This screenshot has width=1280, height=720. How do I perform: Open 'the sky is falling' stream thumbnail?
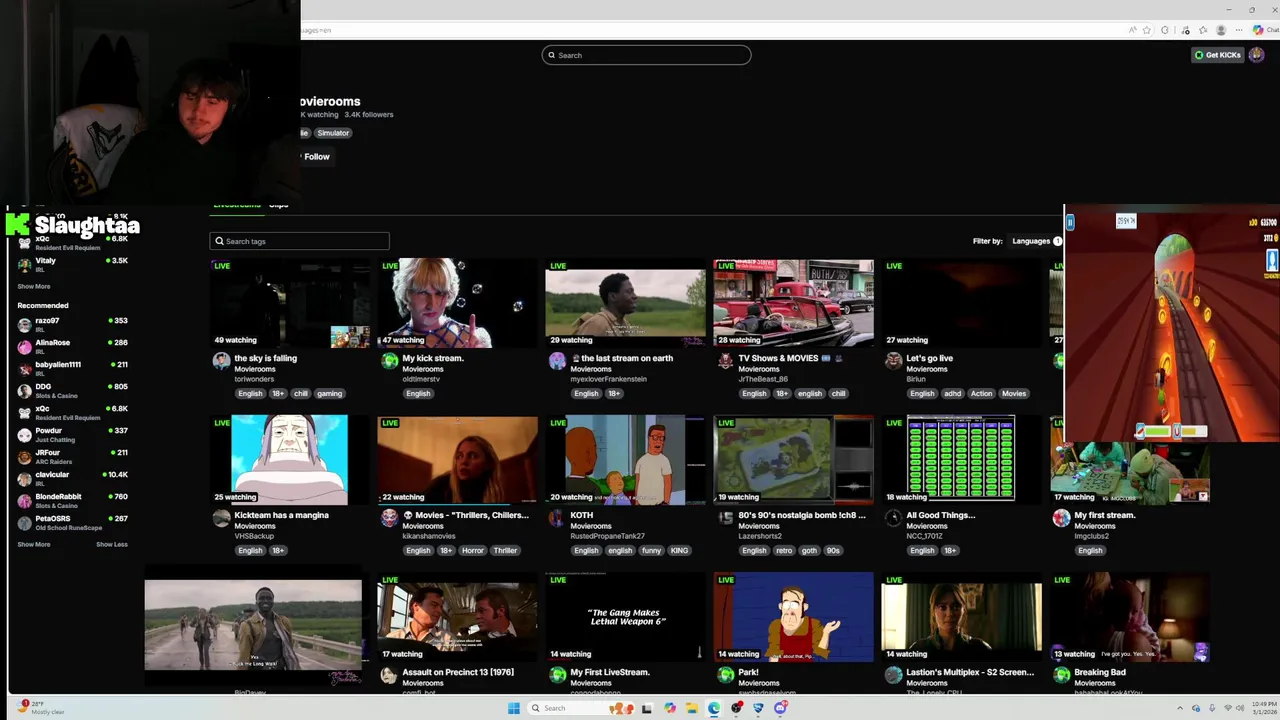pos(290,303)
